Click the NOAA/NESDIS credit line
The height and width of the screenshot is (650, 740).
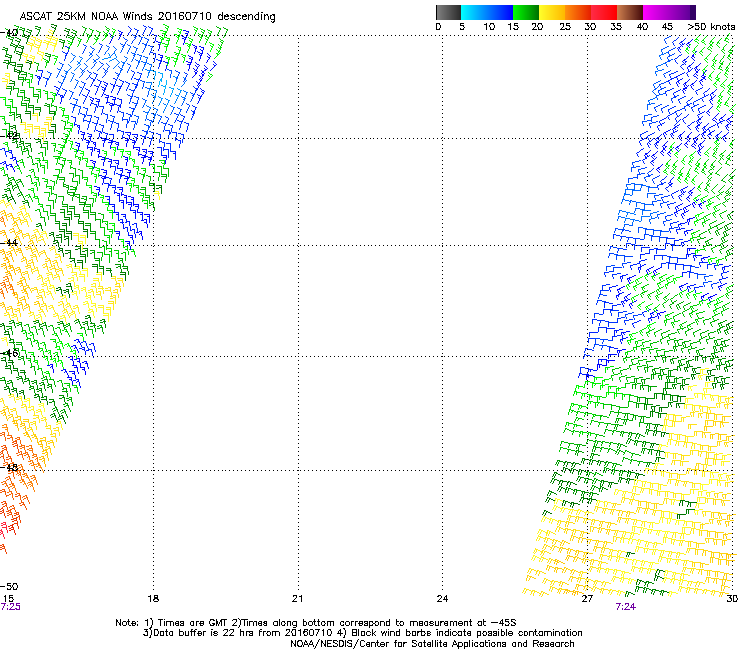(x=432, y=644)
